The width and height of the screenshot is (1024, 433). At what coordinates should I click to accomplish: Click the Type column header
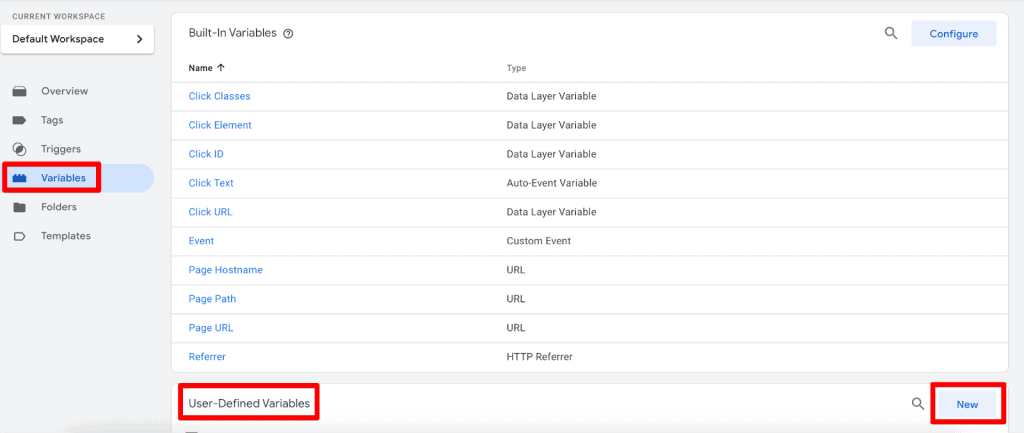click(517, 68)
